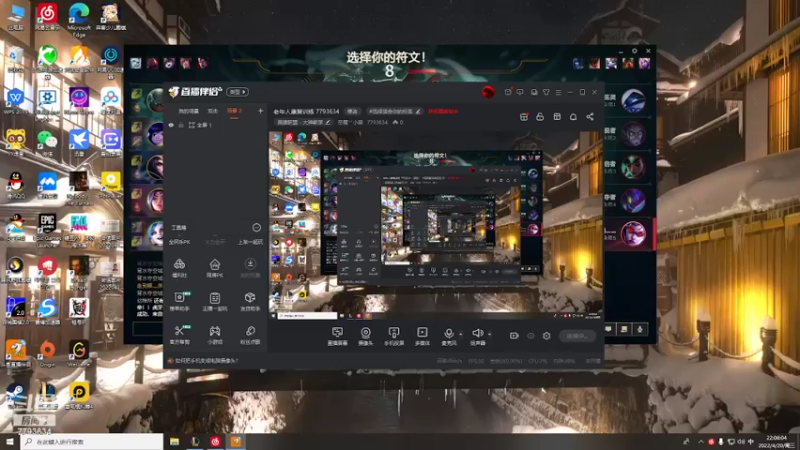Open the notification bell icon
This screenshot has height=450, width=800.
point(573,117)
